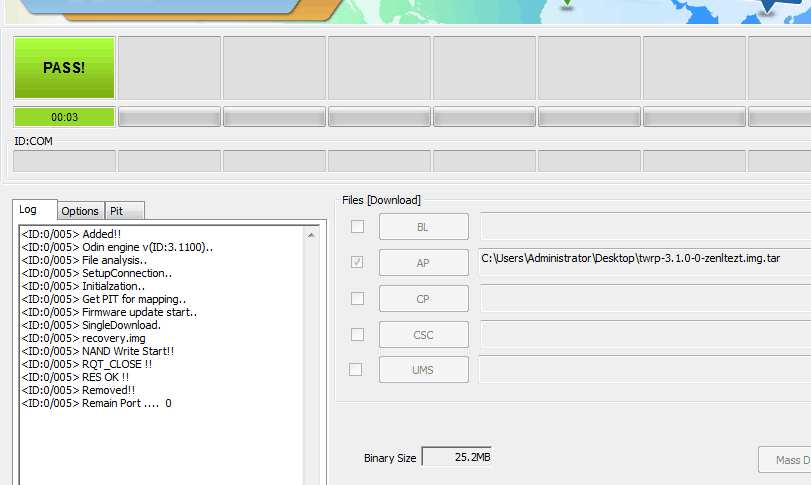Click the UMS button
The width and height of the screenshot is (811, 485).
424,370
